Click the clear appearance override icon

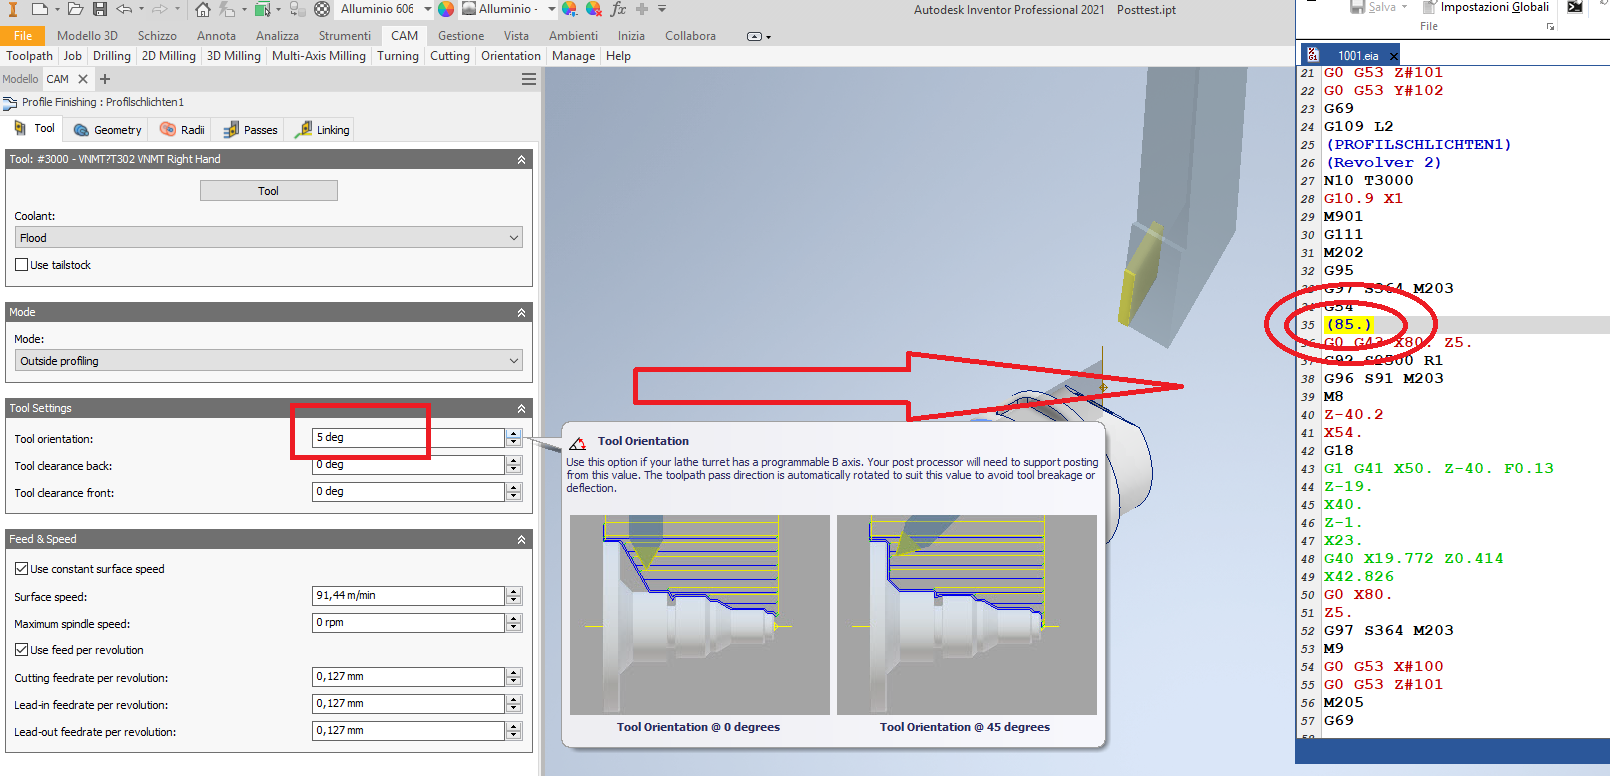point(594,9)
